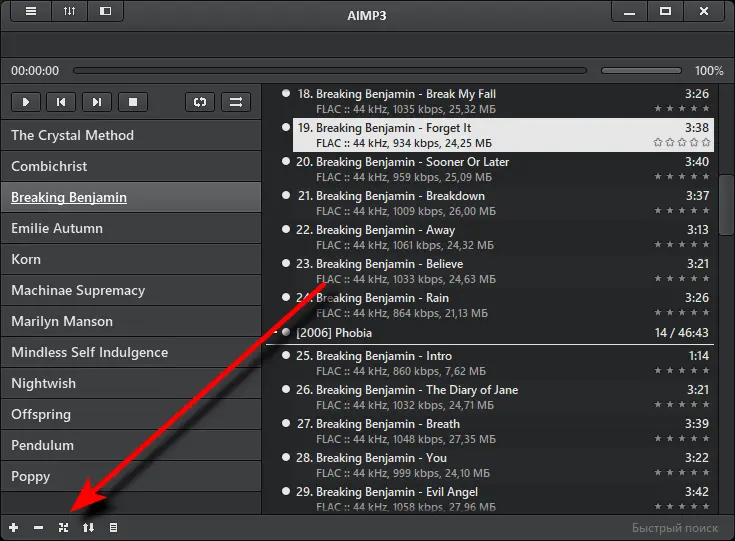Open the Marilyn Manson playlist

131,321
